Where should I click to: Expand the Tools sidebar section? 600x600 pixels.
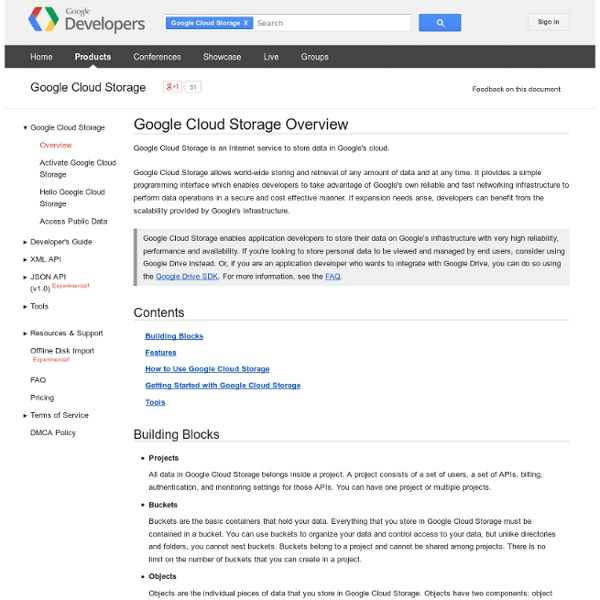pos(25,307)
